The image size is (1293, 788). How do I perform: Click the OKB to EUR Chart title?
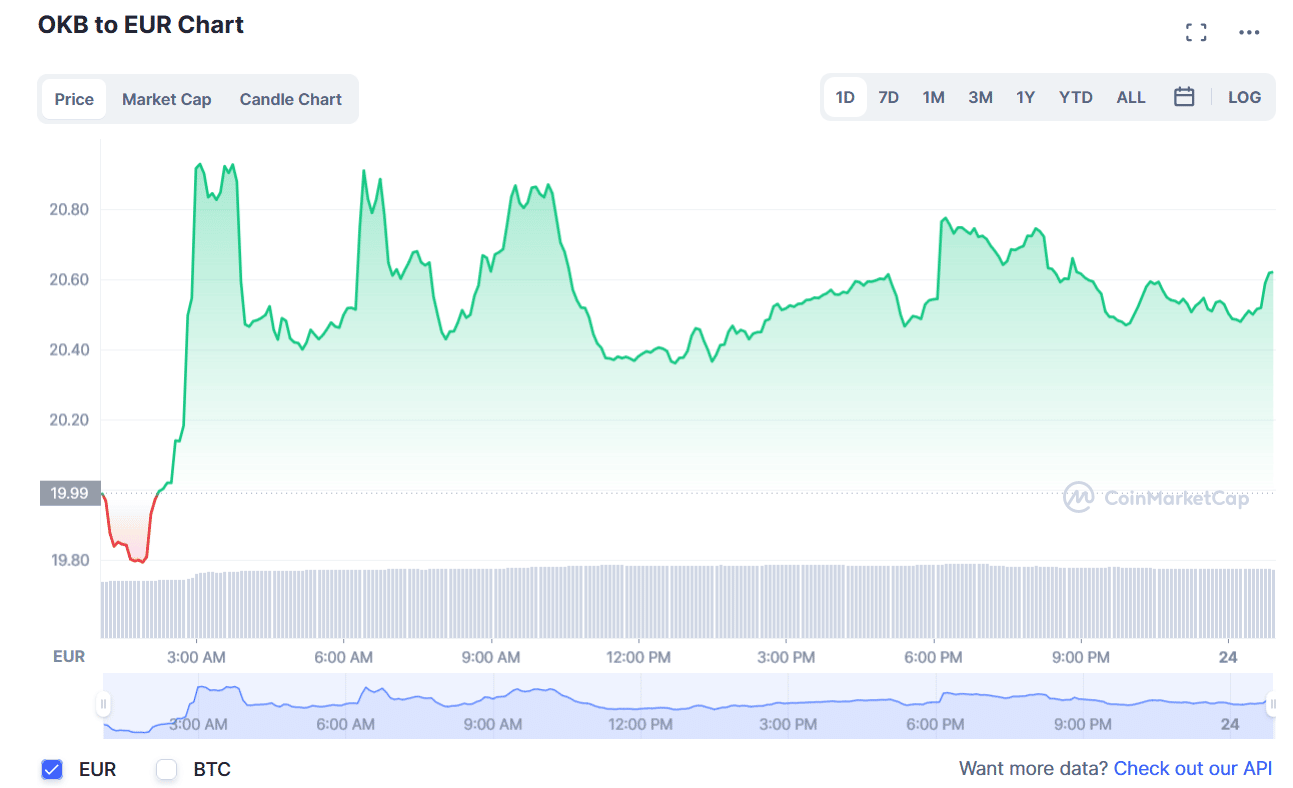point(141,25)
